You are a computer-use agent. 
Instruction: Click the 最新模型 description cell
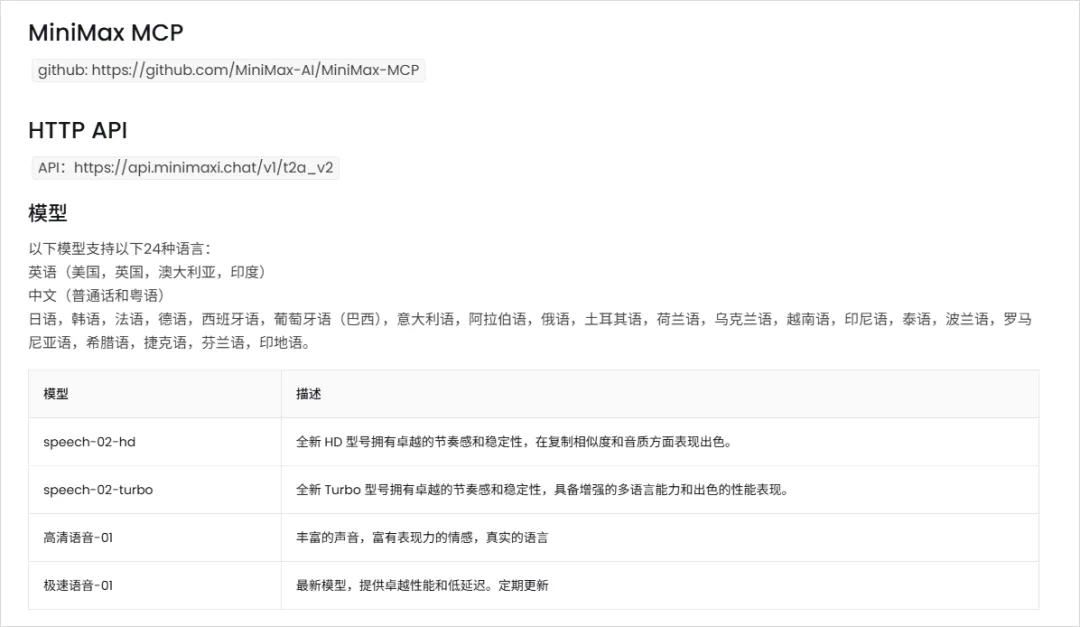pos(420,585)
